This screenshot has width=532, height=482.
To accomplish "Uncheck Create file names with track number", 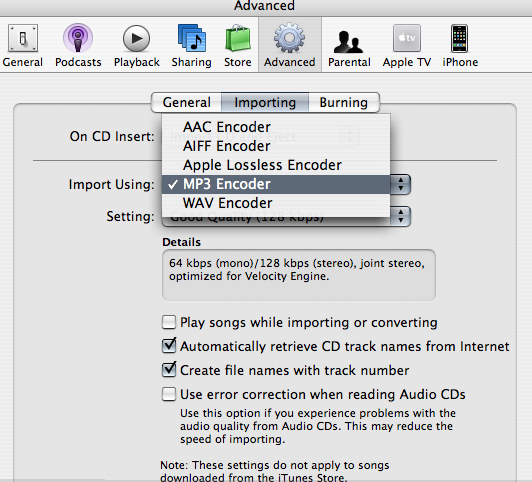I will pyautogui.click(x=169, y=370).
